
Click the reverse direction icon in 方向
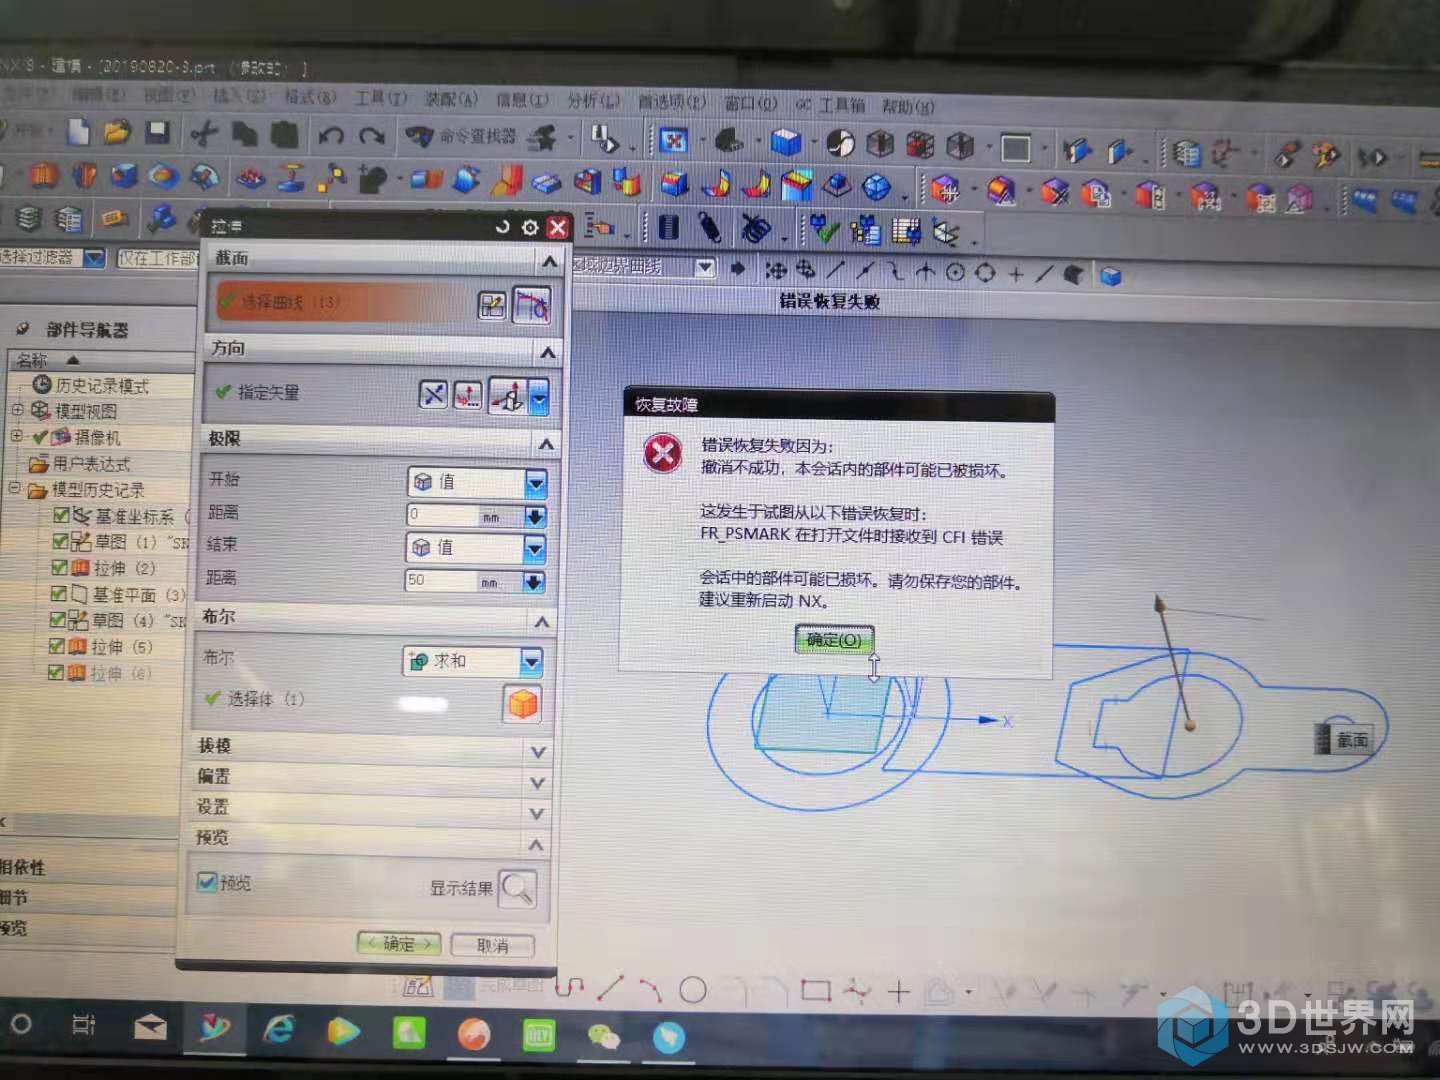432,394
